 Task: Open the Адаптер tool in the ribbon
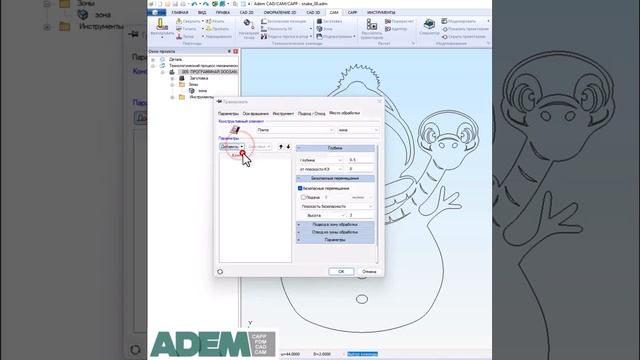click(396, 29)
